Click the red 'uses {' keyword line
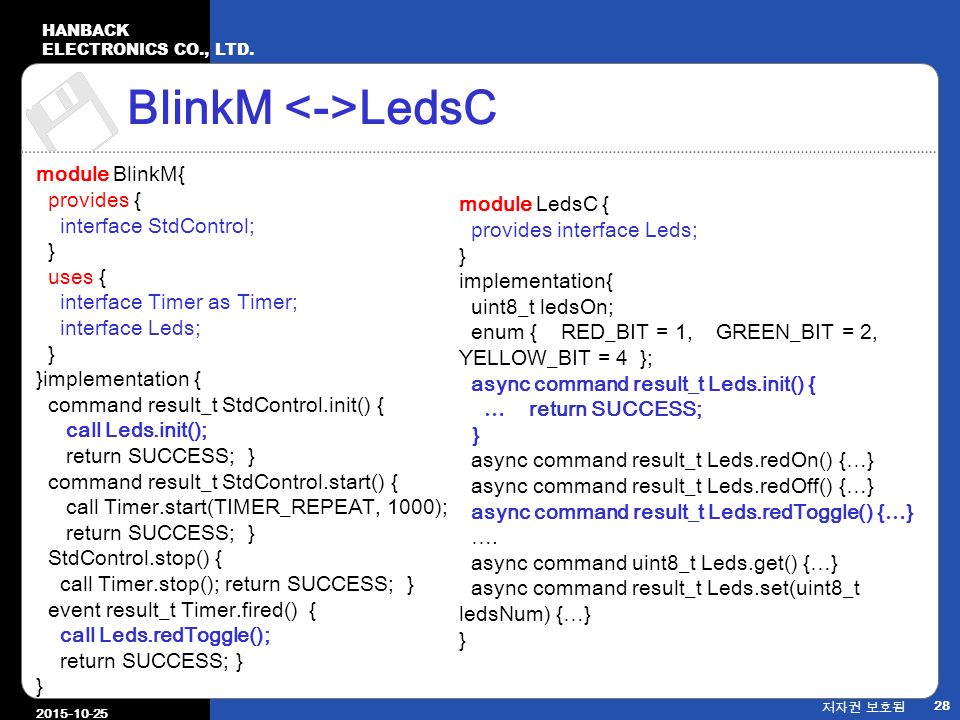960x720 pixels. (x=77, y=277)
